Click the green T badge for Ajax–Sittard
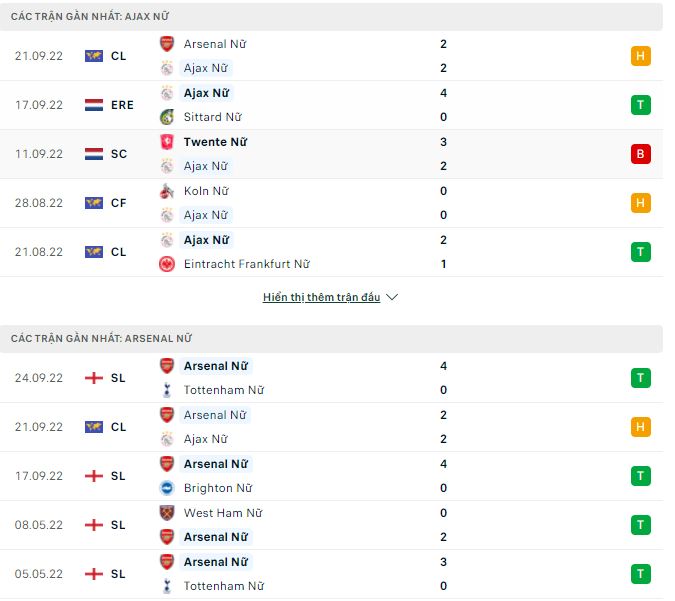The image size is (675, 601). 641,105
